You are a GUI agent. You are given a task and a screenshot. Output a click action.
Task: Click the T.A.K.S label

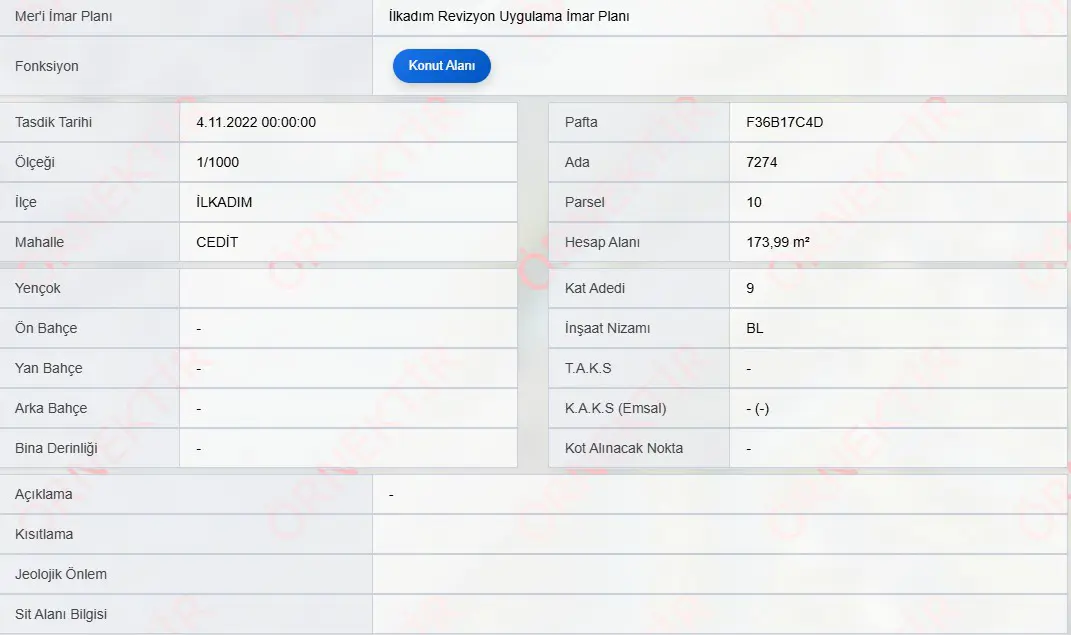588,369
